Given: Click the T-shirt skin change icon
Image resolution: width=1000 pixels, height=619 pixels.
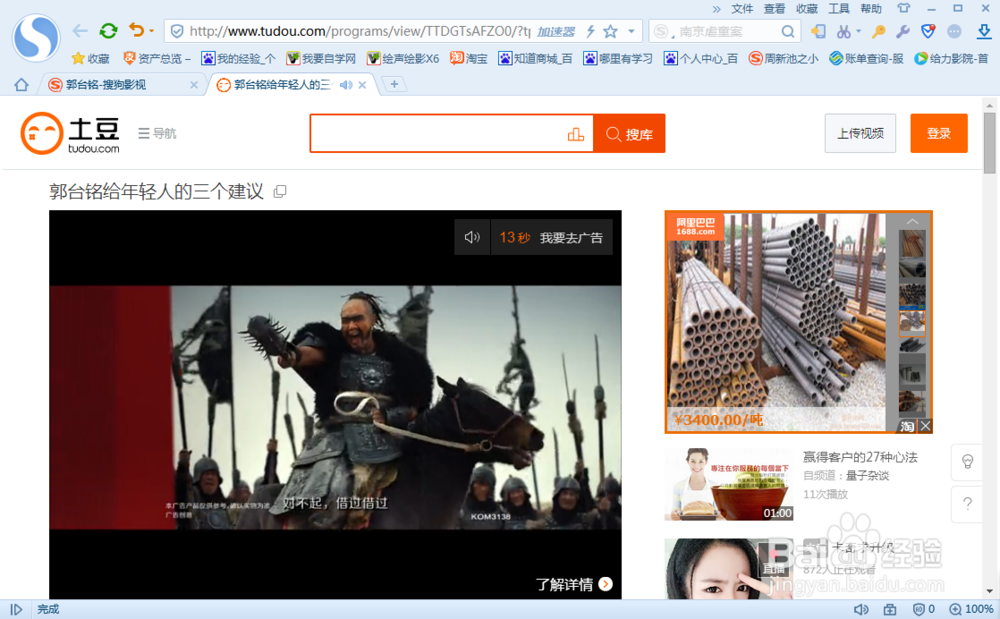Looking at the screenshot, I should [x=903, y=8].
